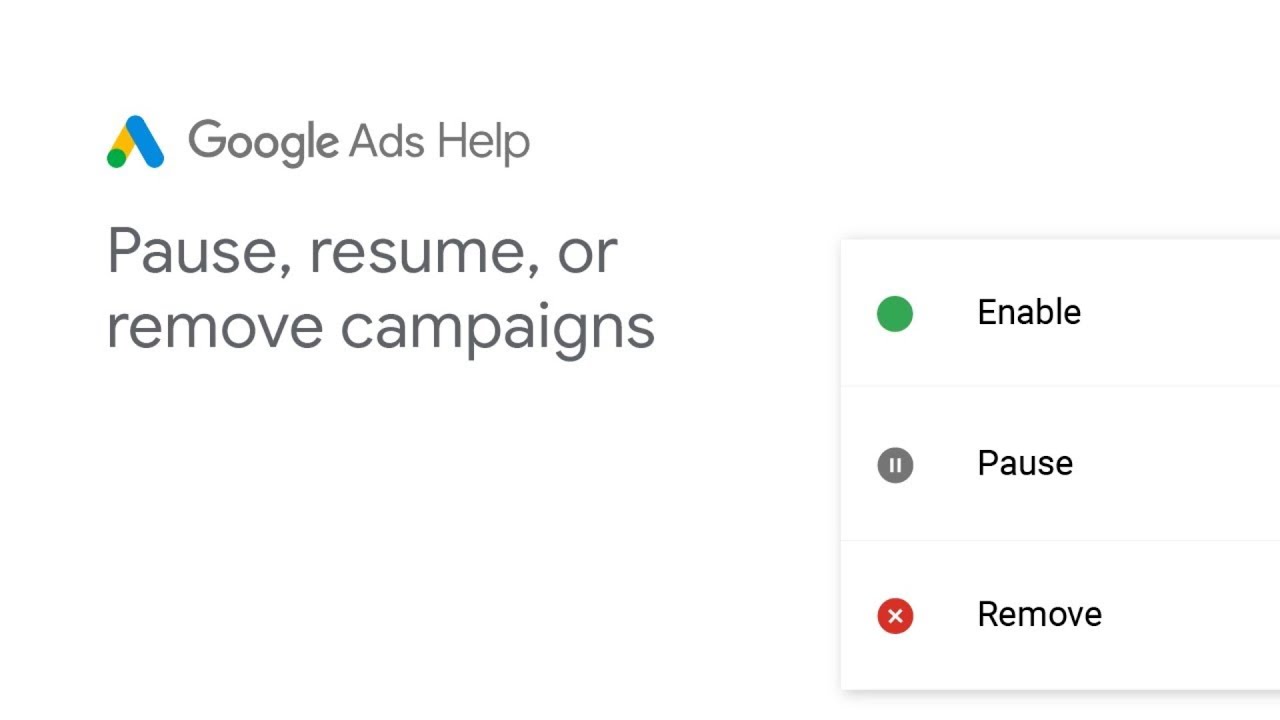Click the word "campaigns" in the heading
The height and width of the screenshot is (720, 1280).
point(497,327)
